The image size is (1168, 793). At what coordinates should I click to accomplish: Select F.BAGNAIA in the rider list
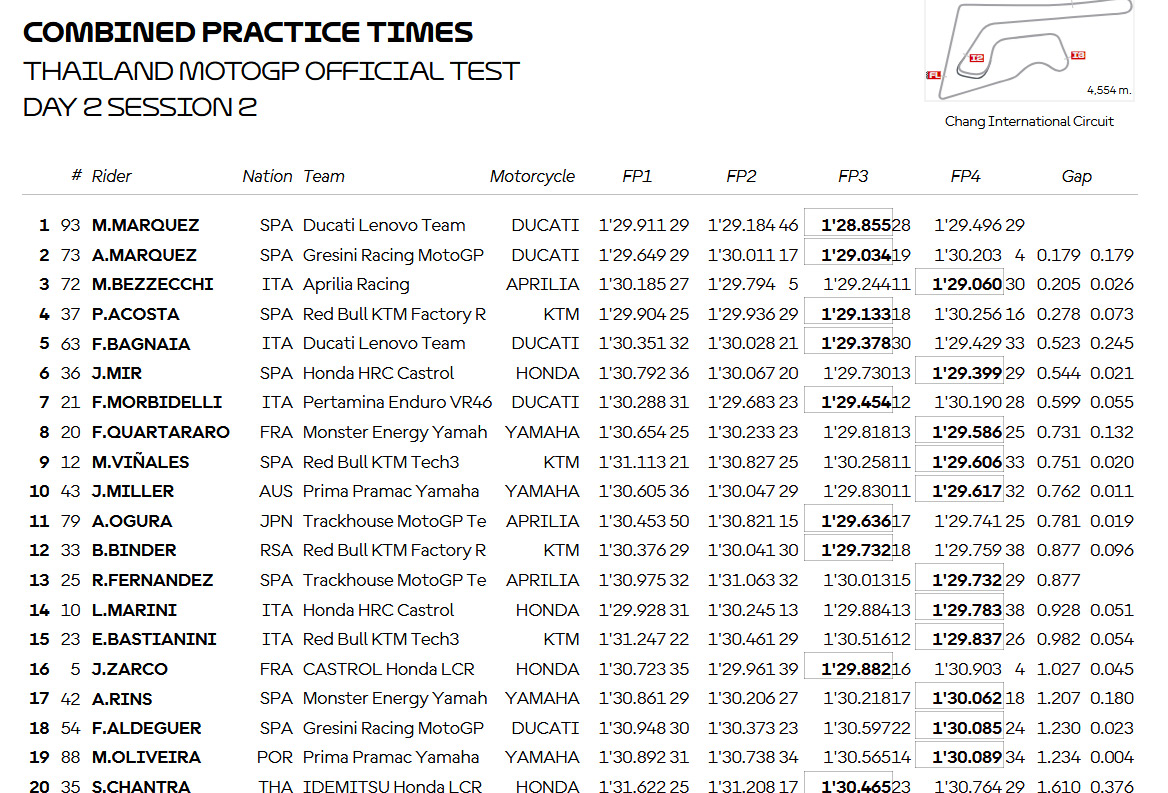(141, 344)
